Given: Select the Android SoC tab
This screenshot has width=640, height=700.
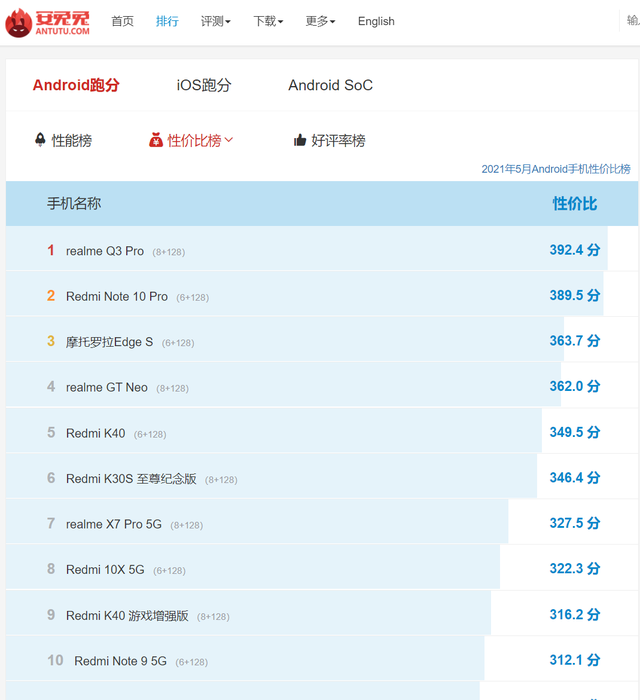Looking at the screenshot, I should [330, 85].
